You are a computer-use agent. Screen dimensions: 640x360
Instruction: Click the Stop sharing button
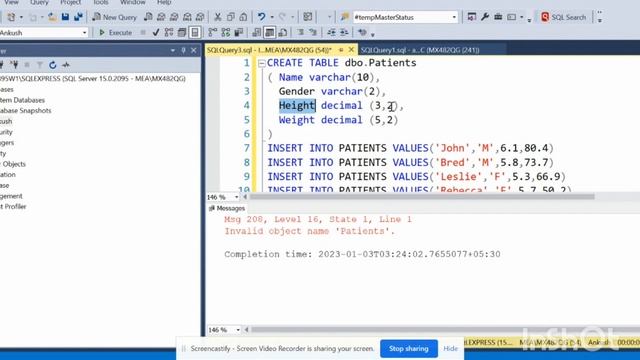(x=409, y=349)
